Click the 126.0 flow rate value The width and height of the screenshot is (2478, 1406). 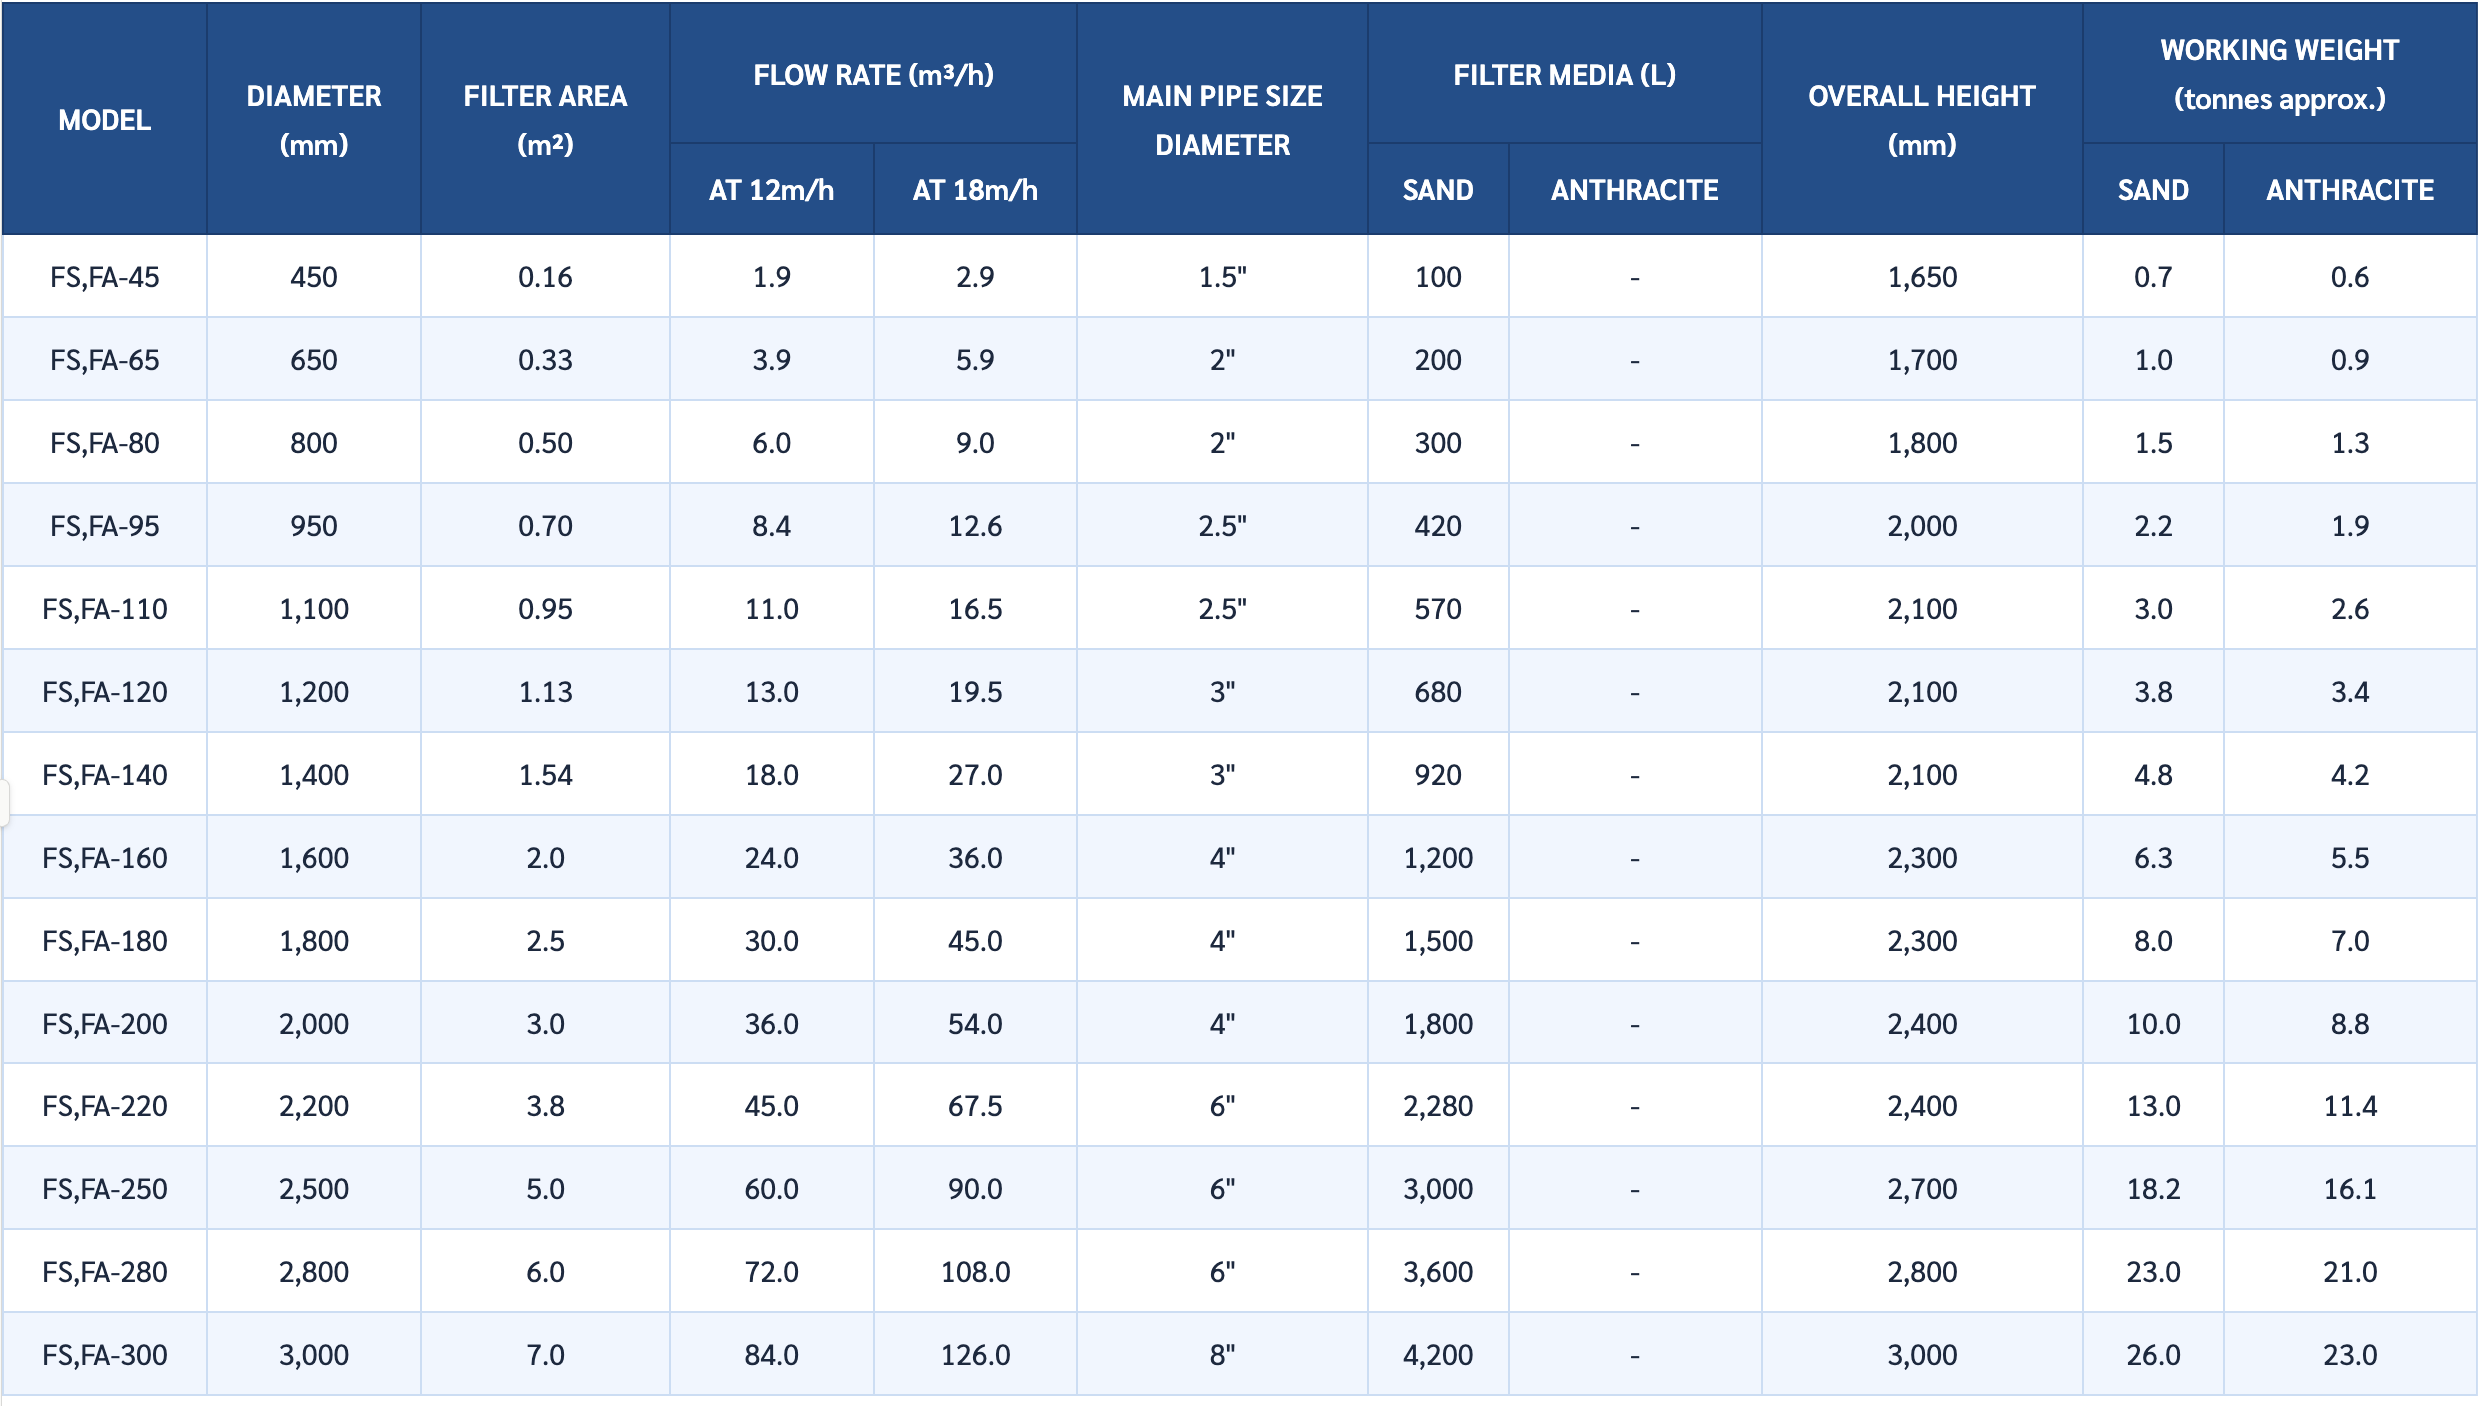point(975,1355)
